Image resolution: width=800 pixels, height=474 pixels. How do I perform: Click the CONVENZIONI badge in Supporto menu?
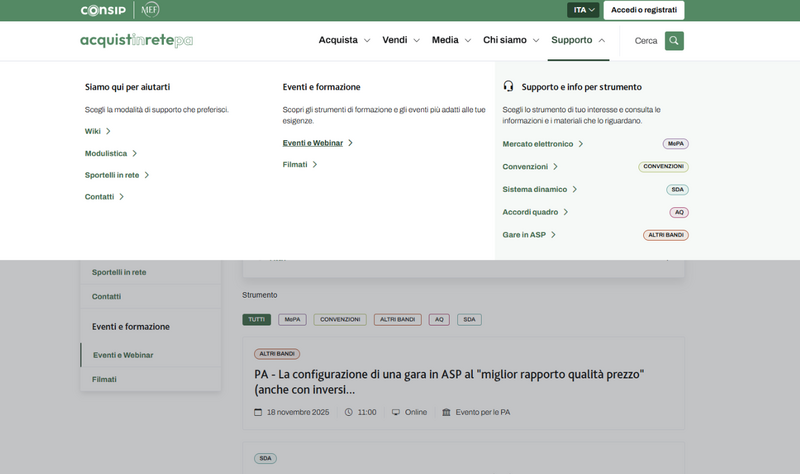click(x=663, y=167)
